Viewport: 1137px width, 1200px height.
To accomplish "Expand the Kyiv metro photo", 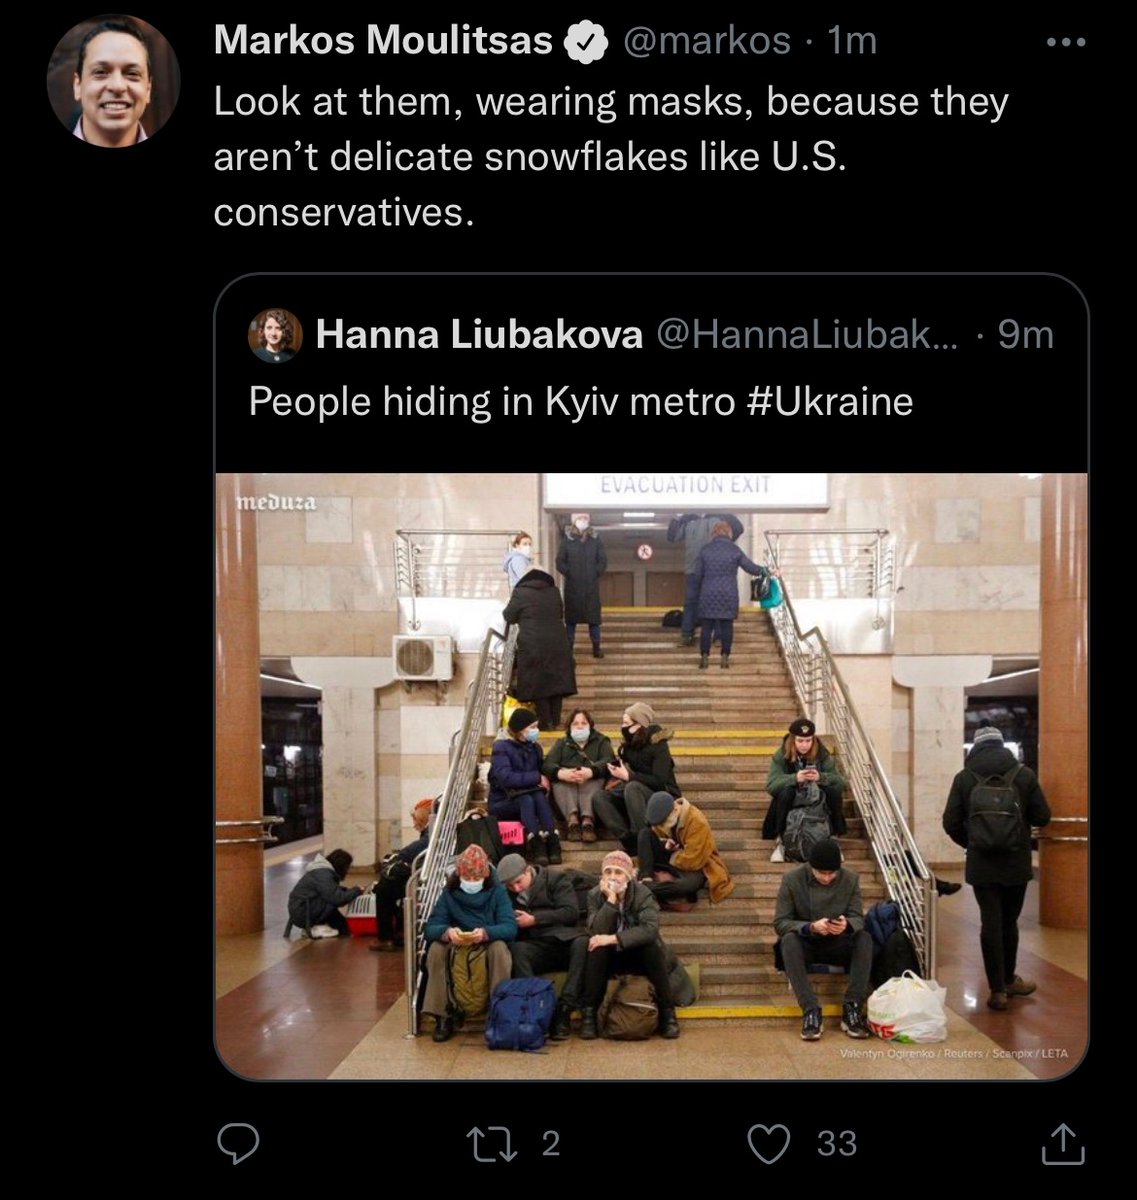I will (652, 776).
